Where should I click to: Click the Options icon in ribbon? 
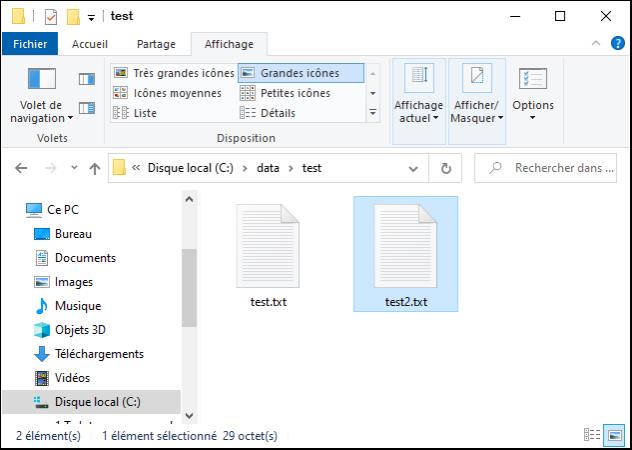point(532,80)
